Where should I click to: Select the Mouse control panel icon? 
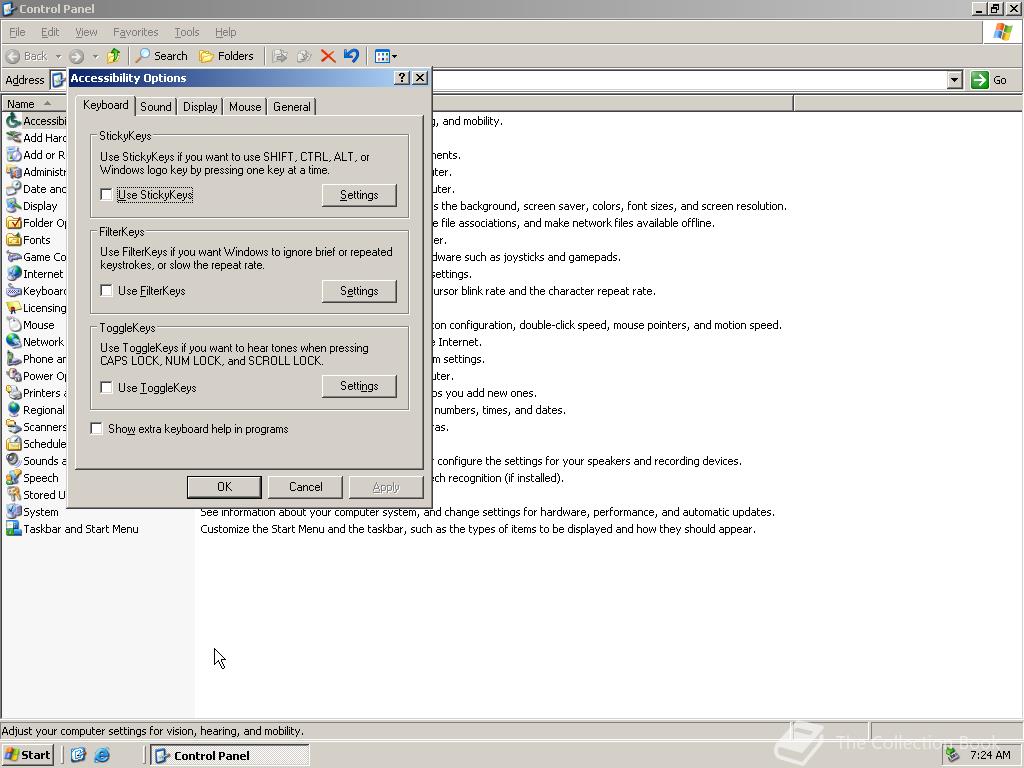click(13, 325)
